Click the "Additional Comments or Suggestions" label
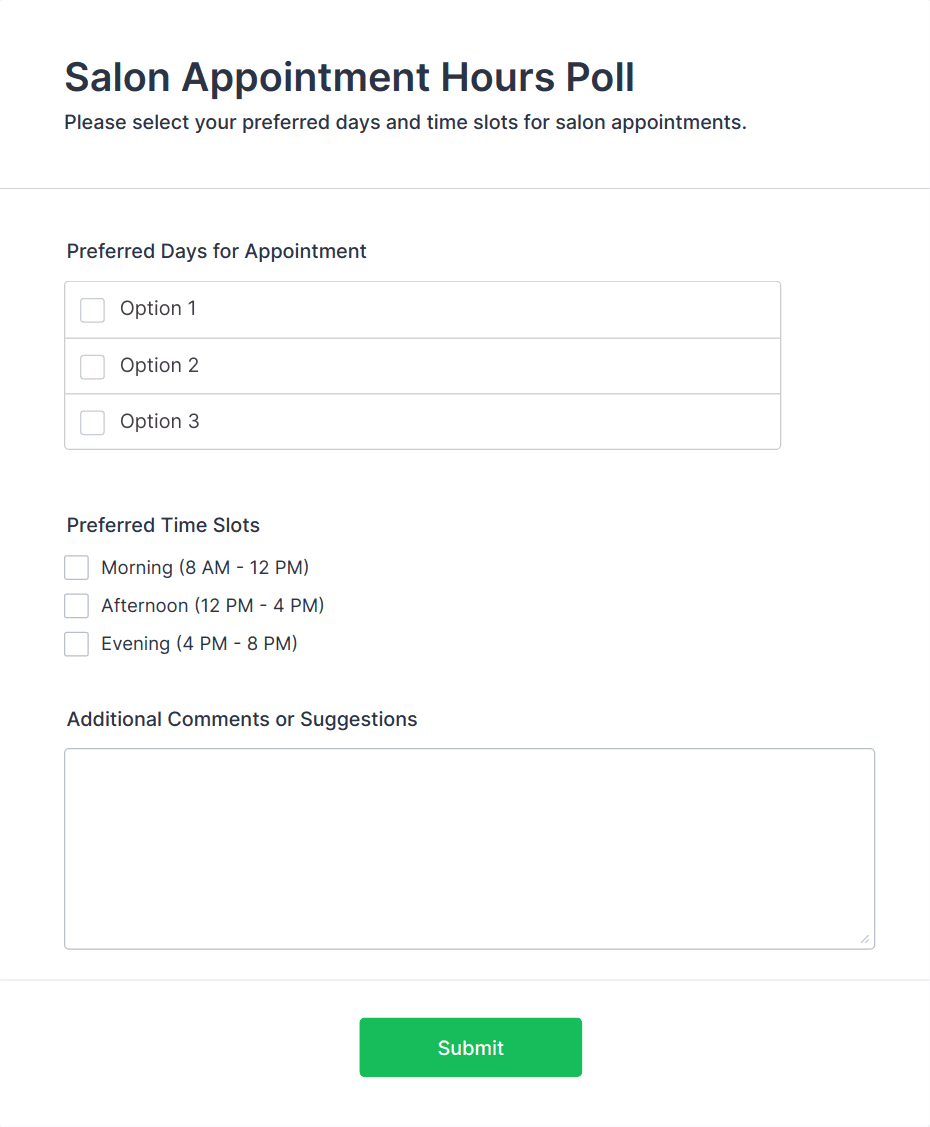 coord(242,719)
